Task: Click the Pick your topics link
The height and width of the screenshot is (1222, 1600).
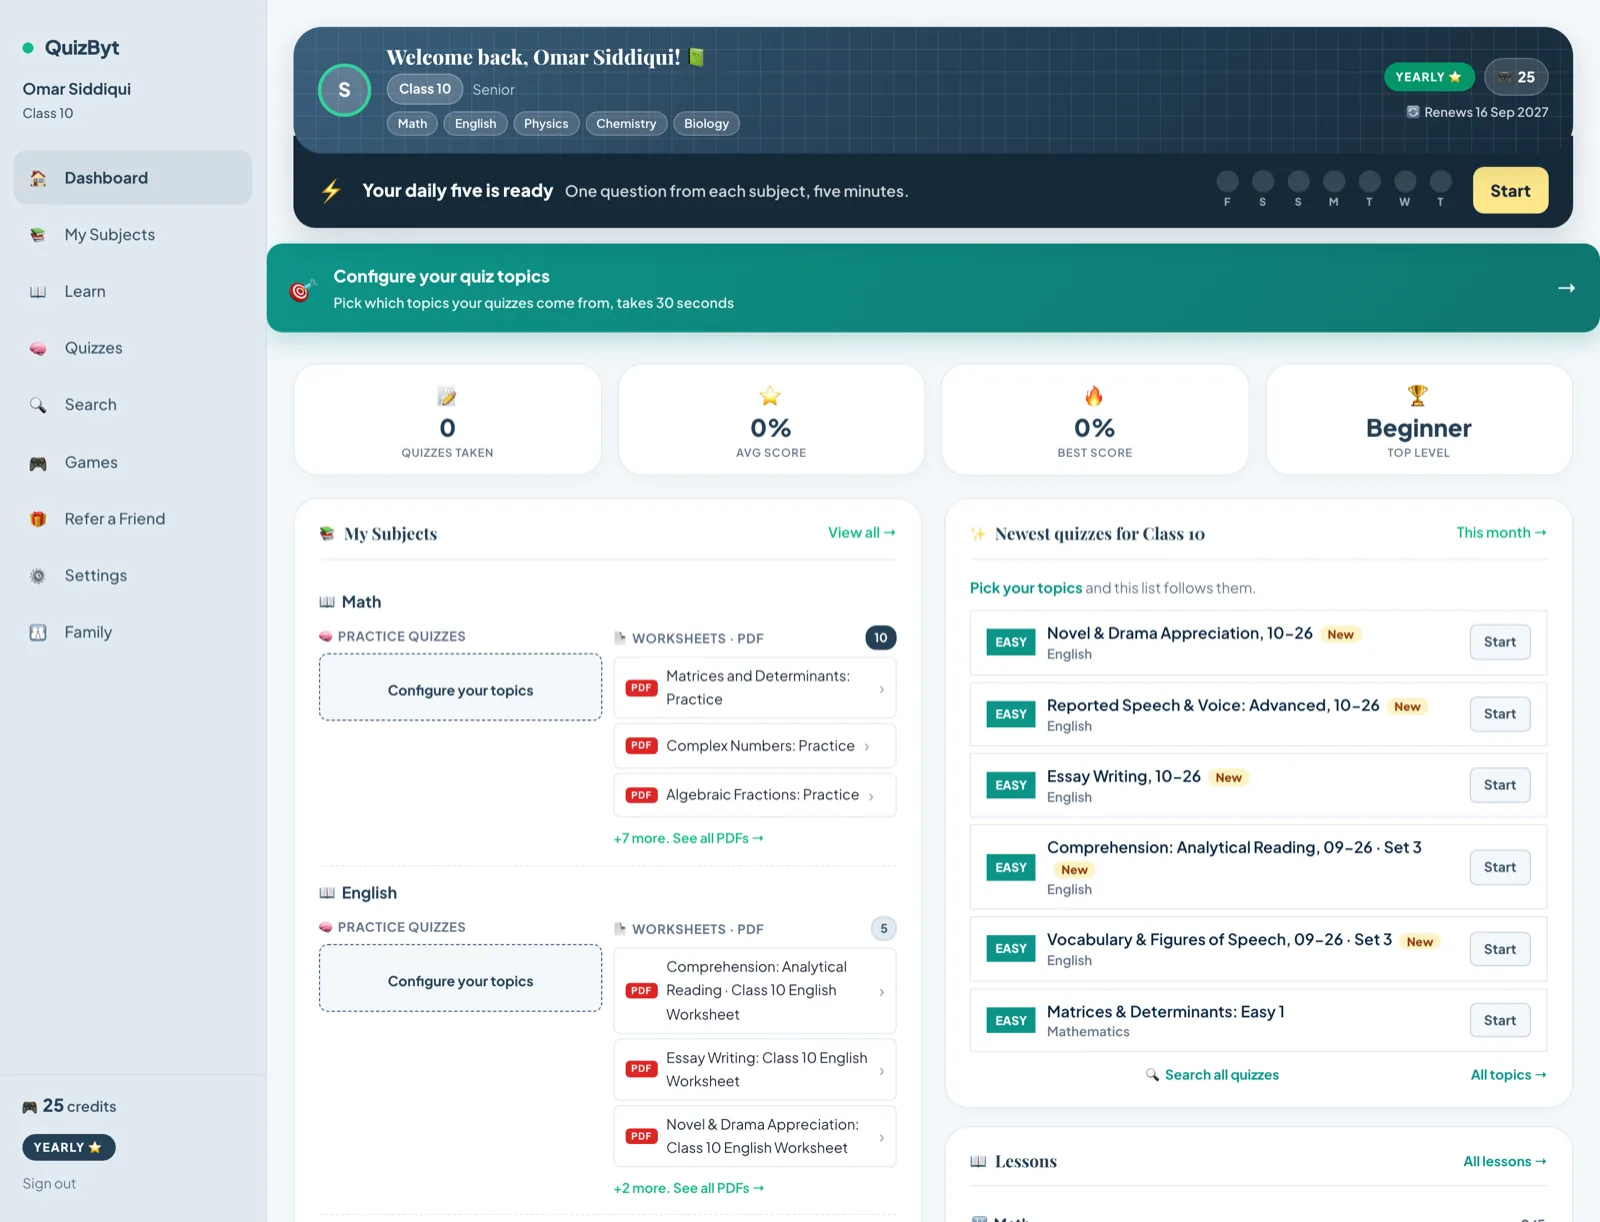Action: (1026, 588)
